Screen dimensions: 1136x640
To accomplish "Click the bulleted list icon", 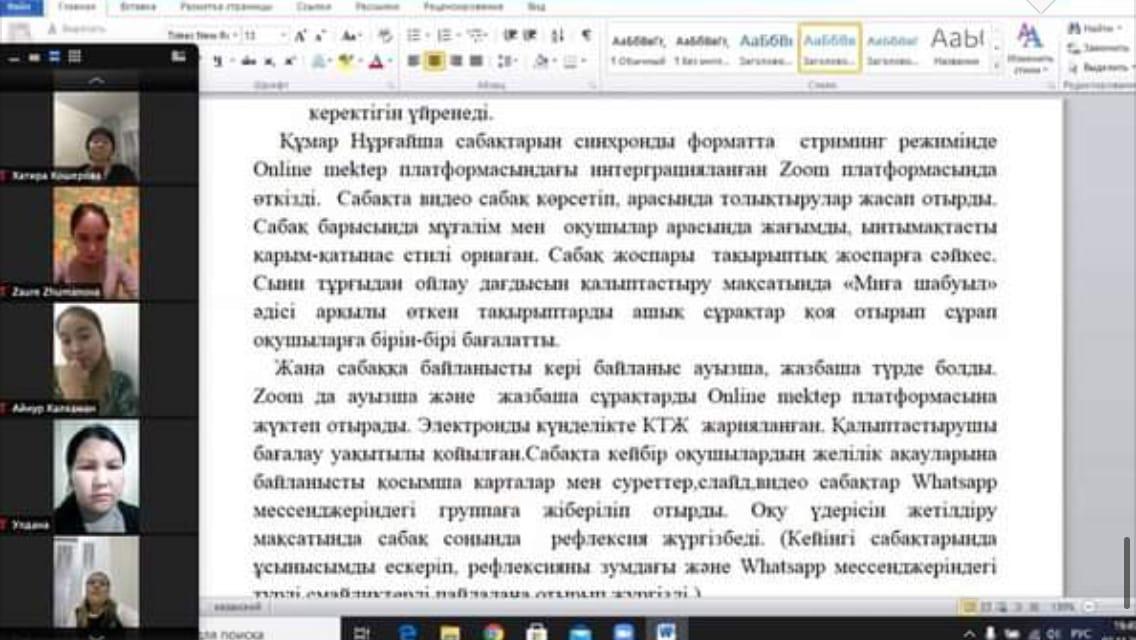I will [x=414, y=36].
